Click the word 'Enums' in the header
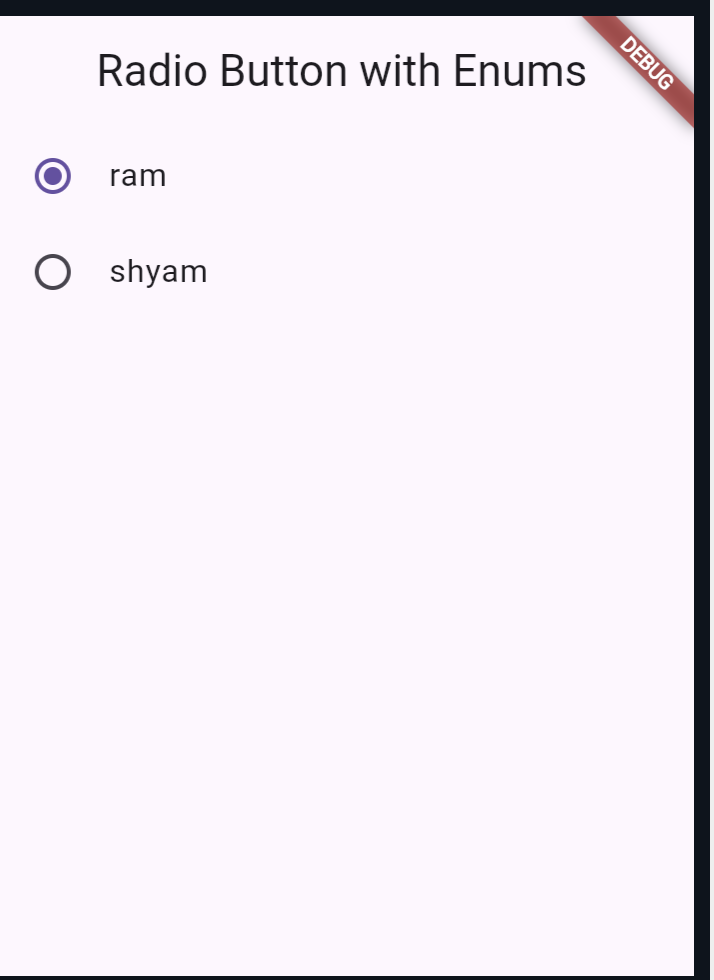The width and height of the screenshot is (714, 980). coord(520,71)
